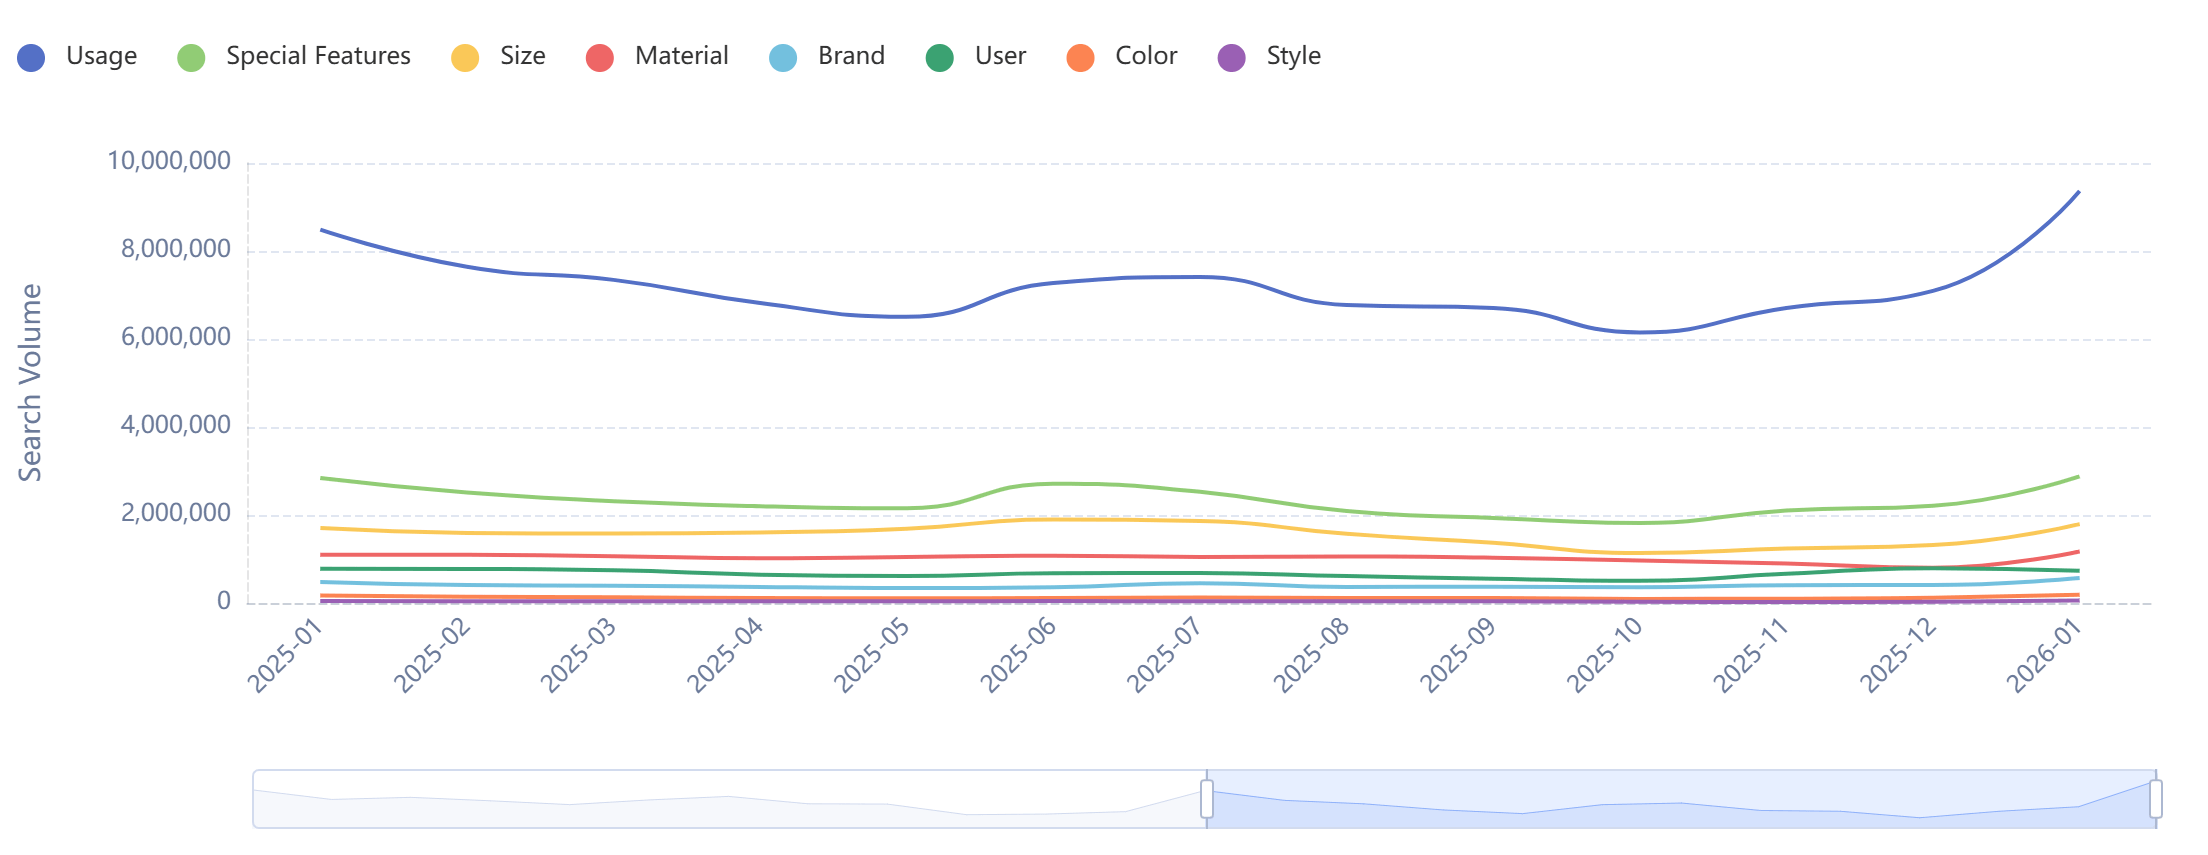Click the 2025-06 x-axis label
The image size is (2208, 855).
(x=1018, y=656)
